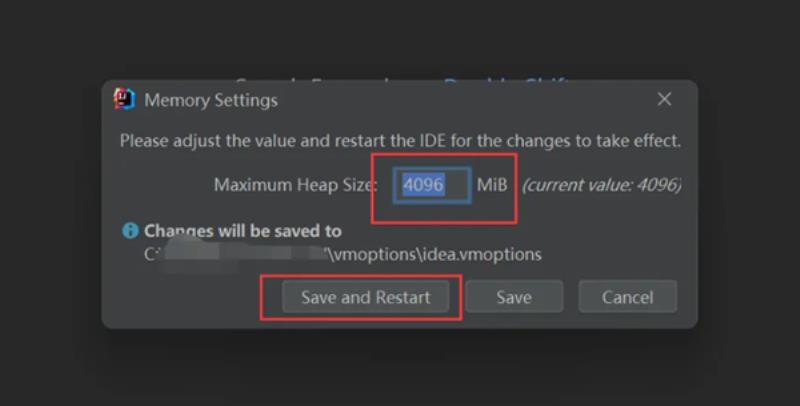
Task: Cancel the memory settings changes
Action: click(628, 297)
